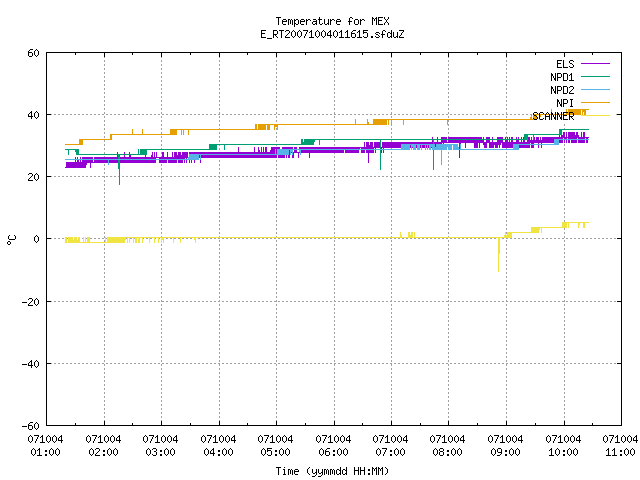Click the x-axis tick label 071004 10:00
This screenshot has width=640, height=480.
pos(564,446)
